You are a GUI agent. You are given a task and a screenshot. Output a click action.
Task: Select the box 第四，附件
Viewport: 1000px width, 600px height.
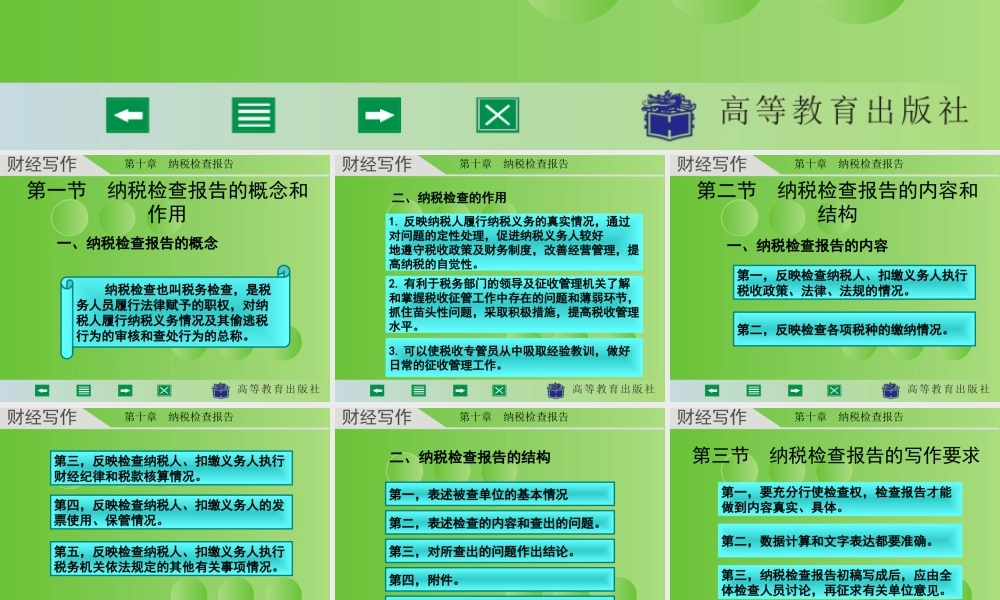(x=500, y=580)
